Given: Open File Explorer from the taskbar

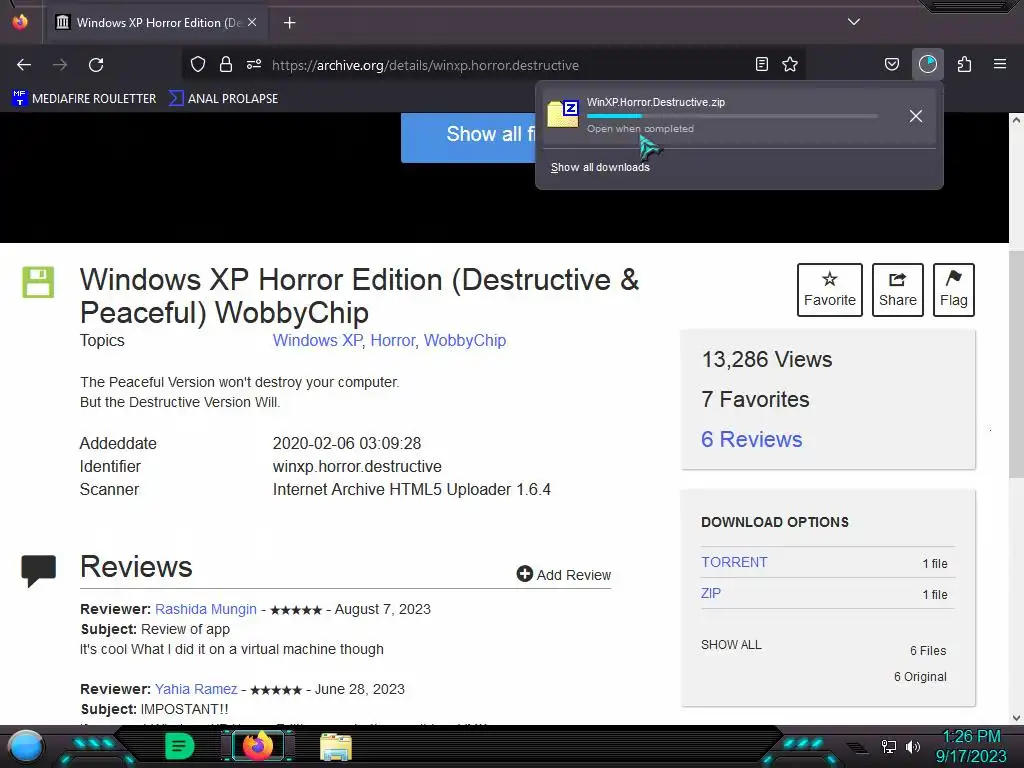Looking at the screenshot, I should coord(336,746).
